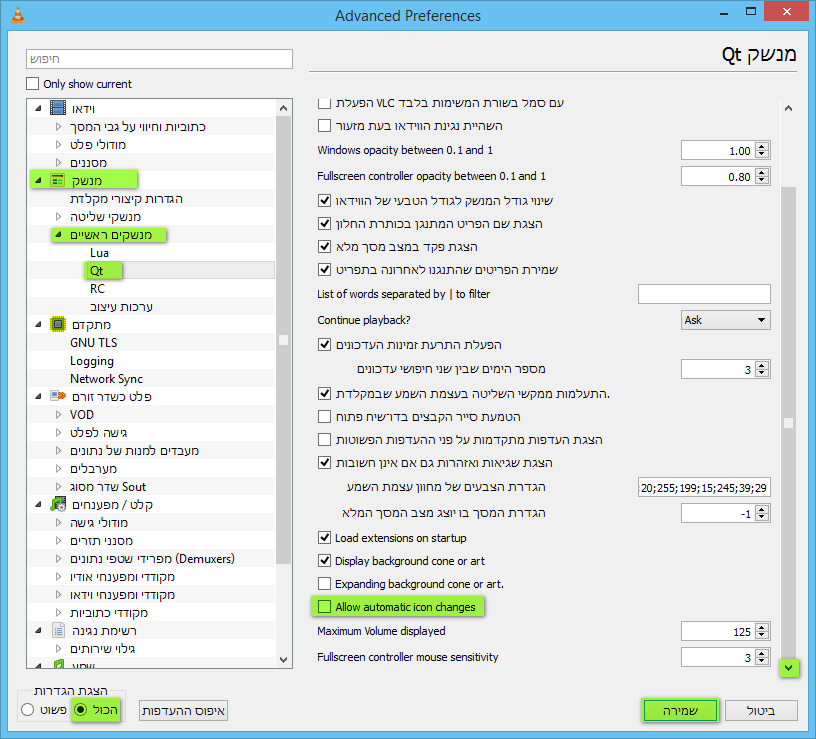Decrease Fullscreen controller mouse sensitivity value
Viewport: 816px width, 739px height.
[x=762, y=661]
